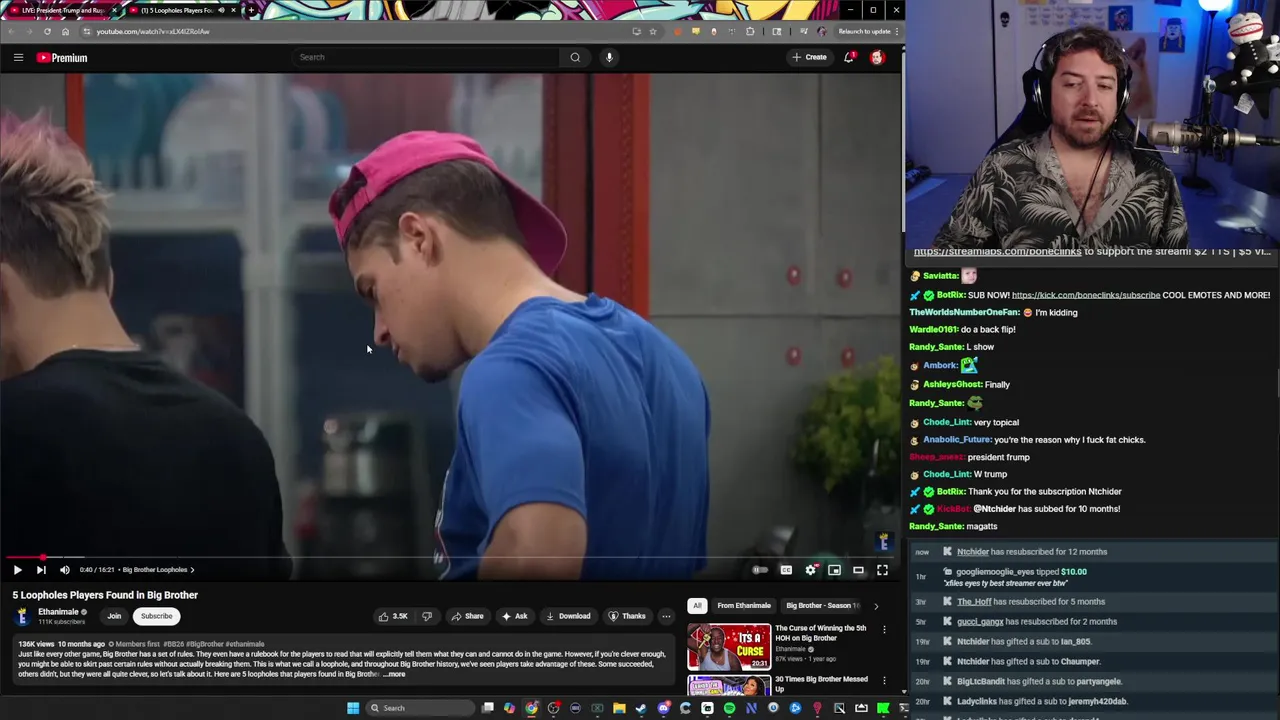The image size is (1280, 720).
Task: Open more actions menu beside Thanks
Action: pyautogui.click(x=666, y=616)
